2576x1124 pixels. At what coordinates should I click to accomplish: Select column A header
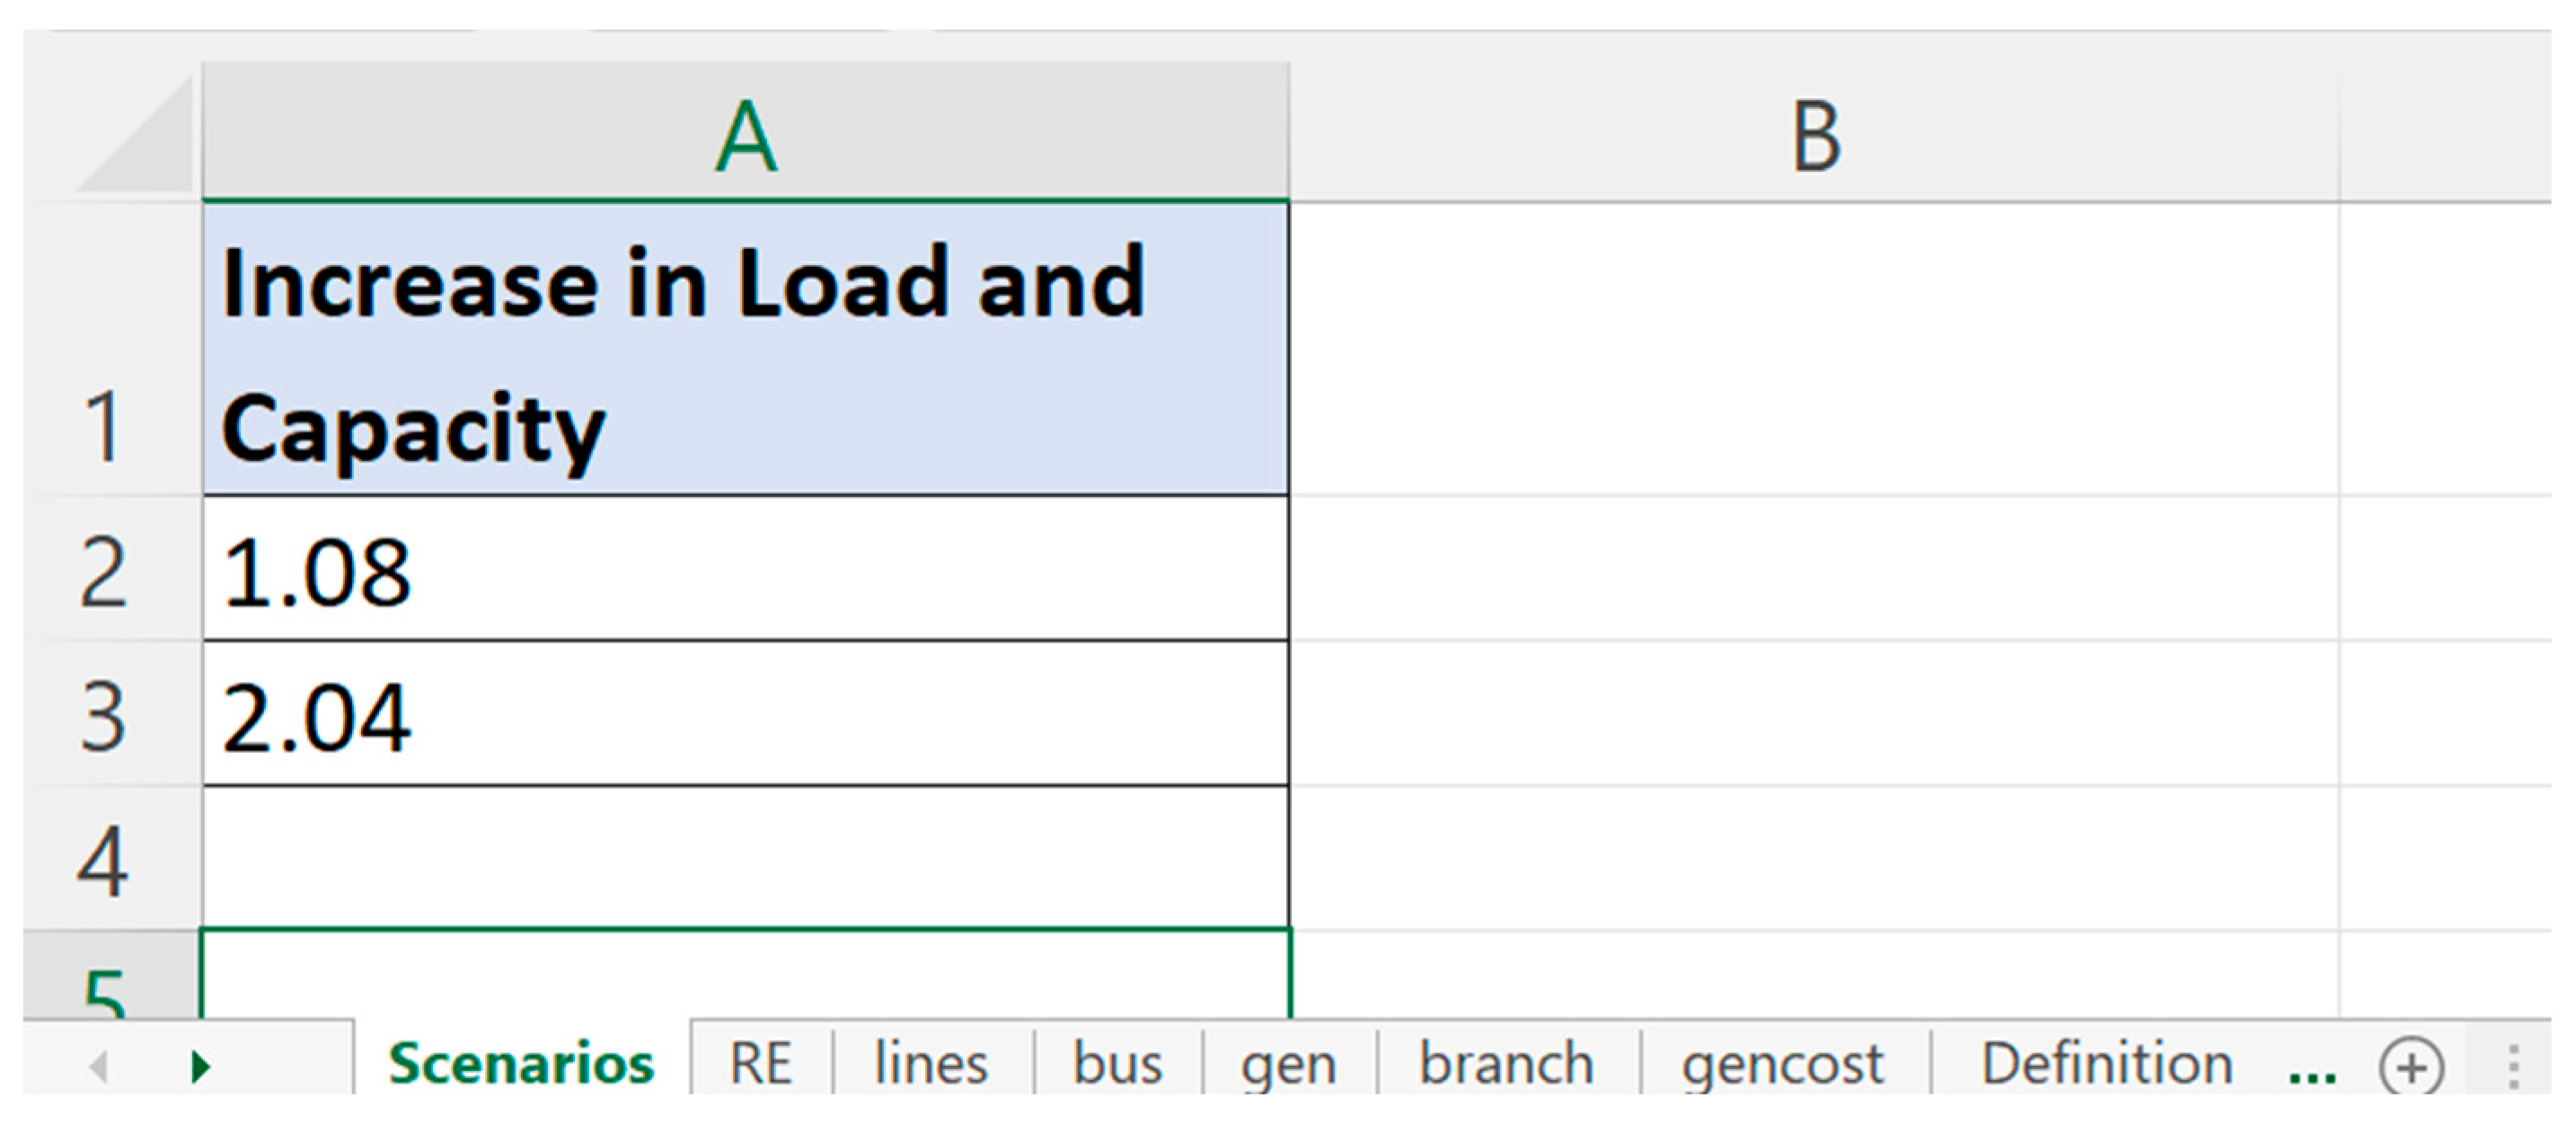[746, 135]
